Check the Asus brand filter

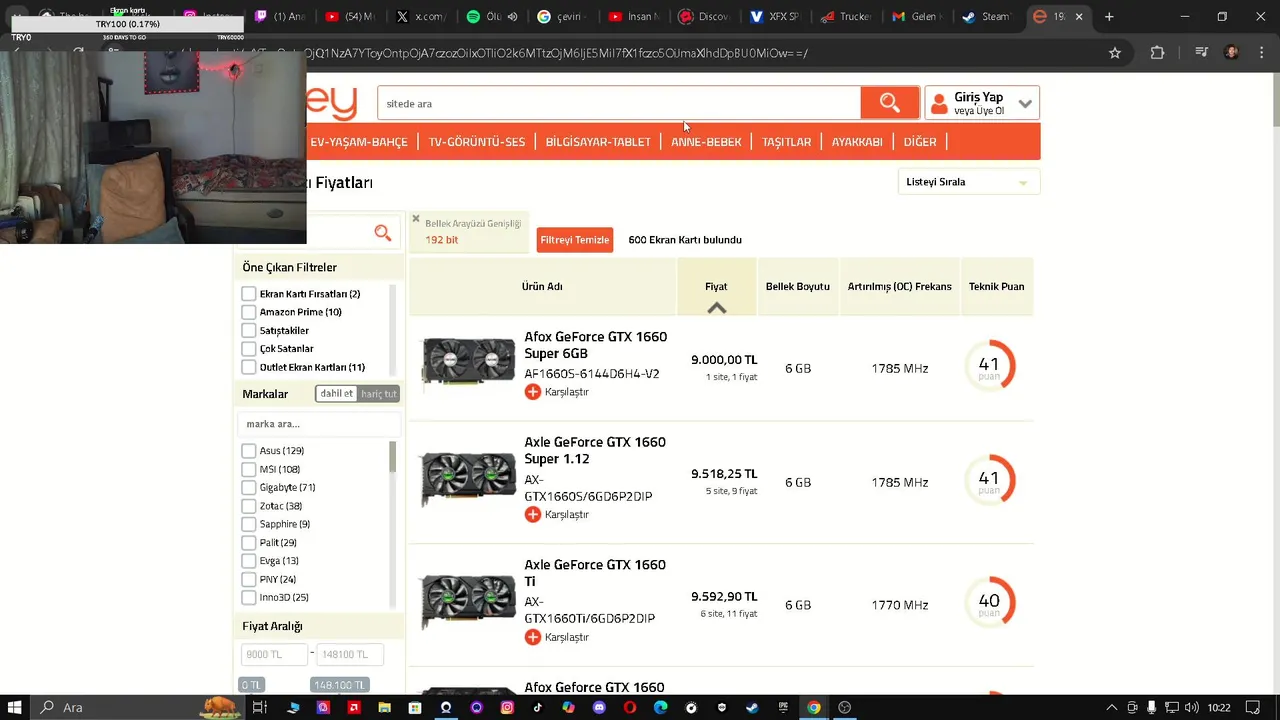pos(249,451)
